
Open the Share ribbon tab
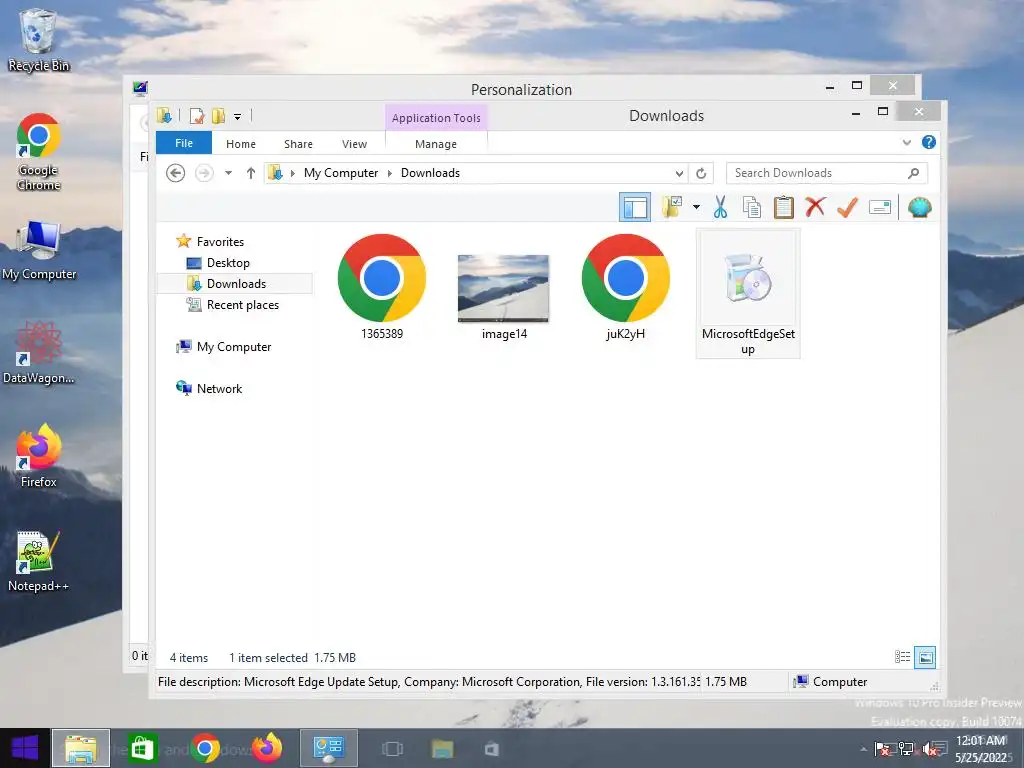[298, 144]
